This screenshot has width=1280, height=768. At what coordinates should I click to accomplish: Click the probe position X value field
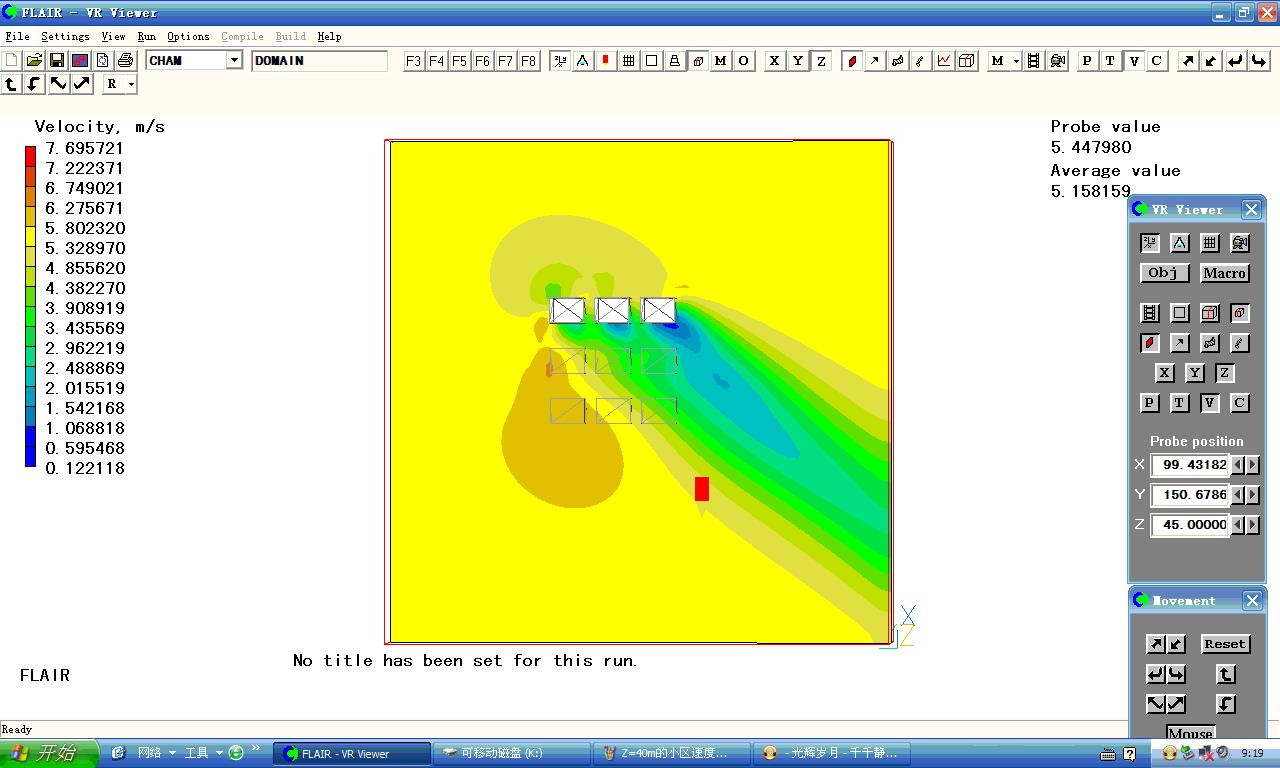[1190, 465]
